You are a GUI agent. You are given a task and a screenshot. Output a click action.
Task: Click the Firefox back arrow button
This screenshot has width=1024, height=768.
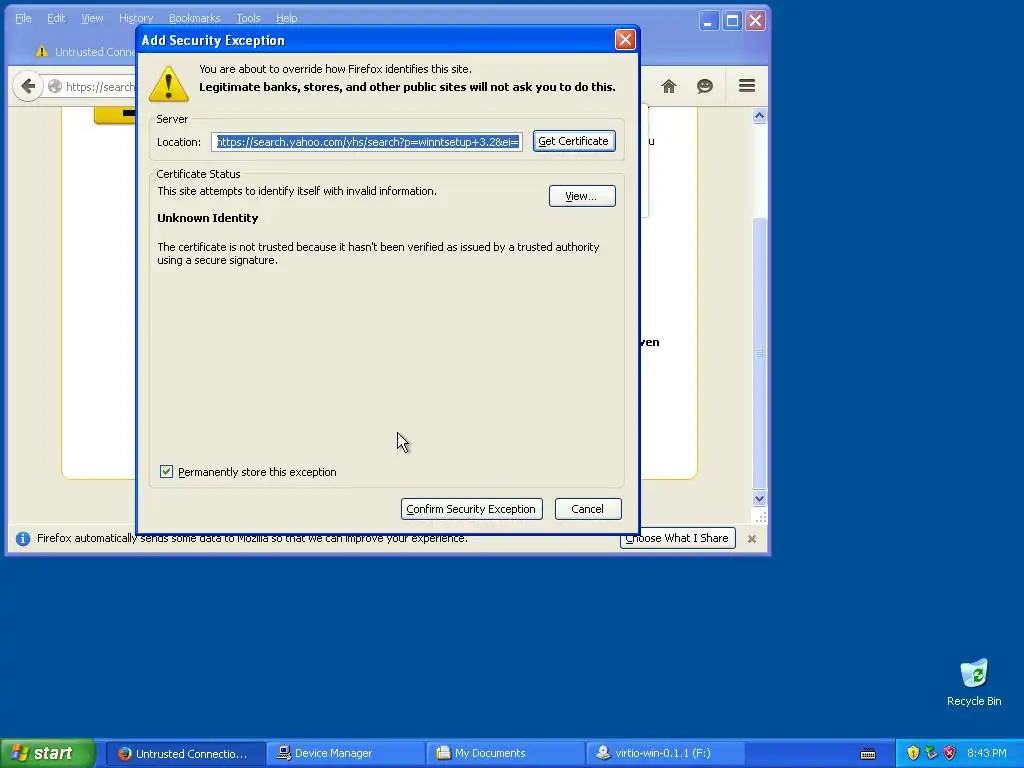(28, 86)
